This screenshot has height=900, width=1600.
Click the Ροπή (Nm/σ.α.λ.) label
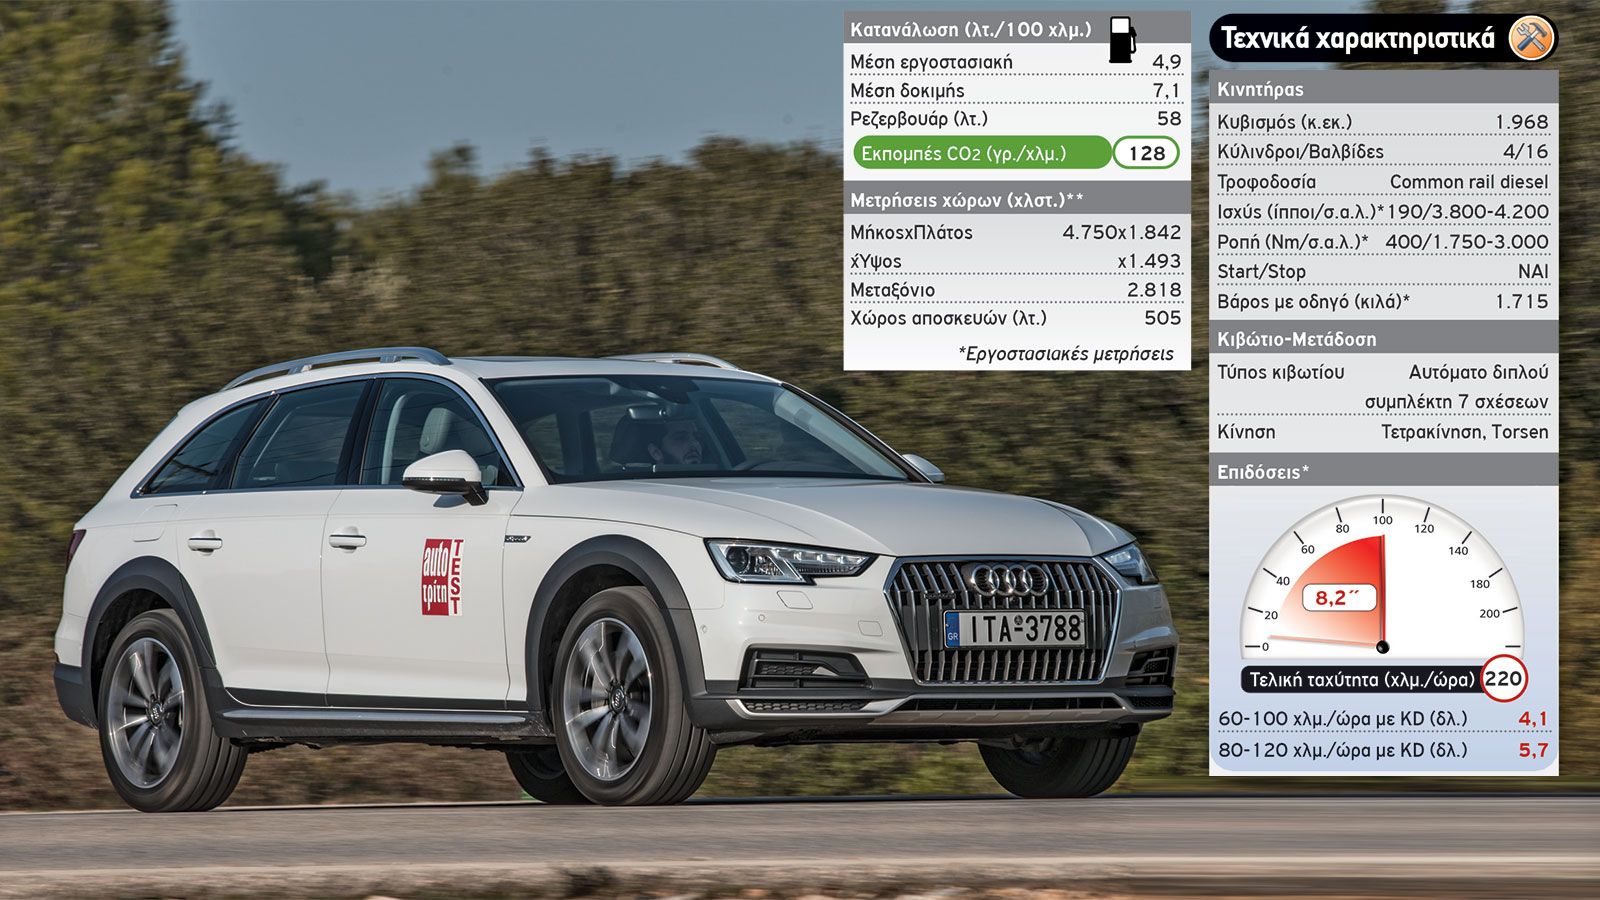(1292, 242)
